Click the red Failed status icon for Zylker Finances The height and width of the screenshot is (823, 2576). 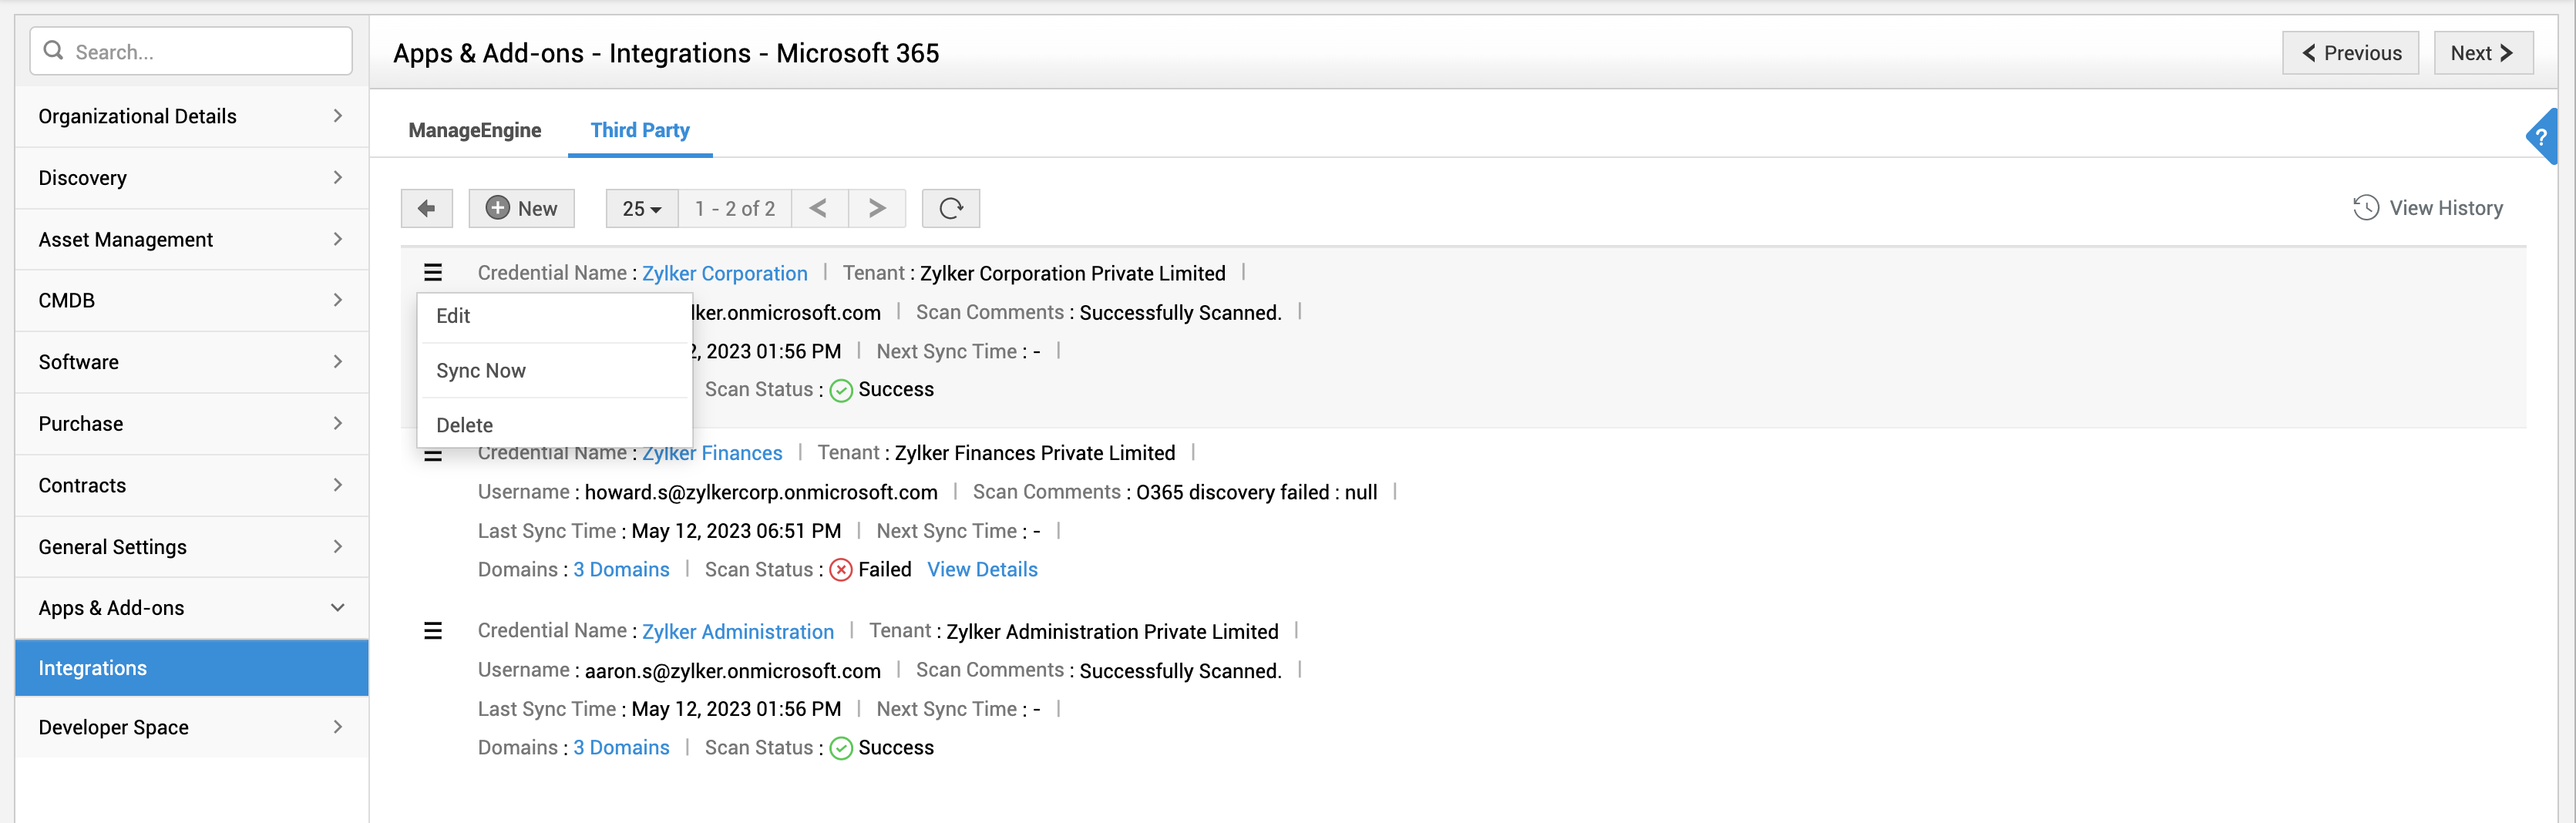point(841,569)
